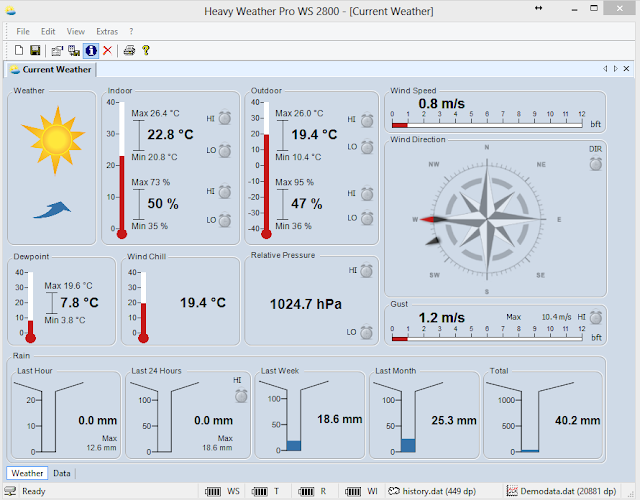Click the Save floppy disk toolbar icon
This screenshot has height=500, width=640.
35,50
